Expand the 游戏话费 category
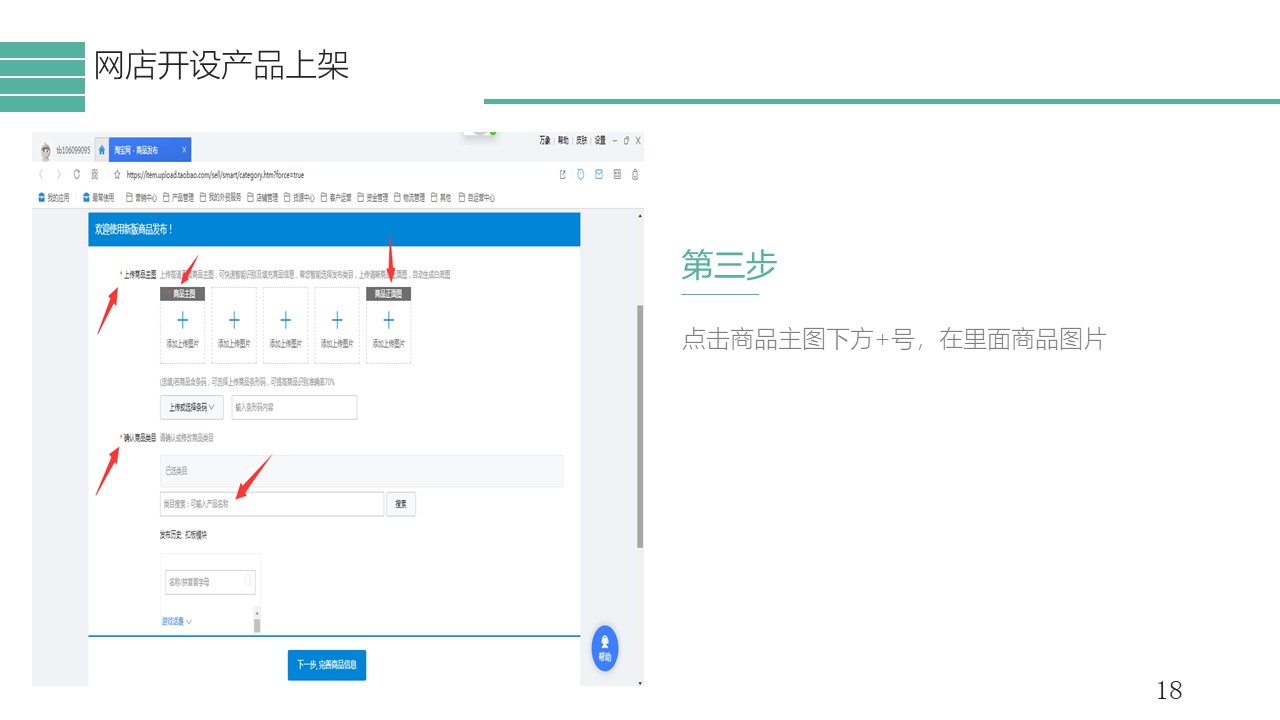The image size is (1280, 720). click(177, 621)
